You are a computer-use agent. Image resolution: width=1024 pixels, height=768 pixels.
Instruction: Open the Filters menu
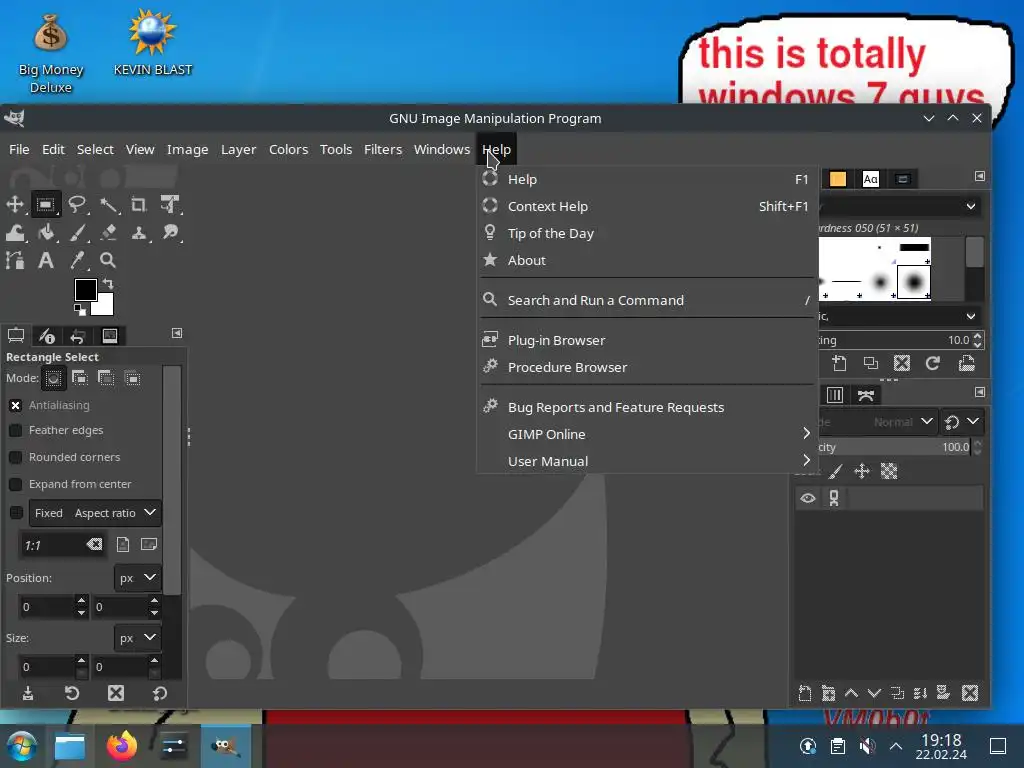click(x=383, y=150)
